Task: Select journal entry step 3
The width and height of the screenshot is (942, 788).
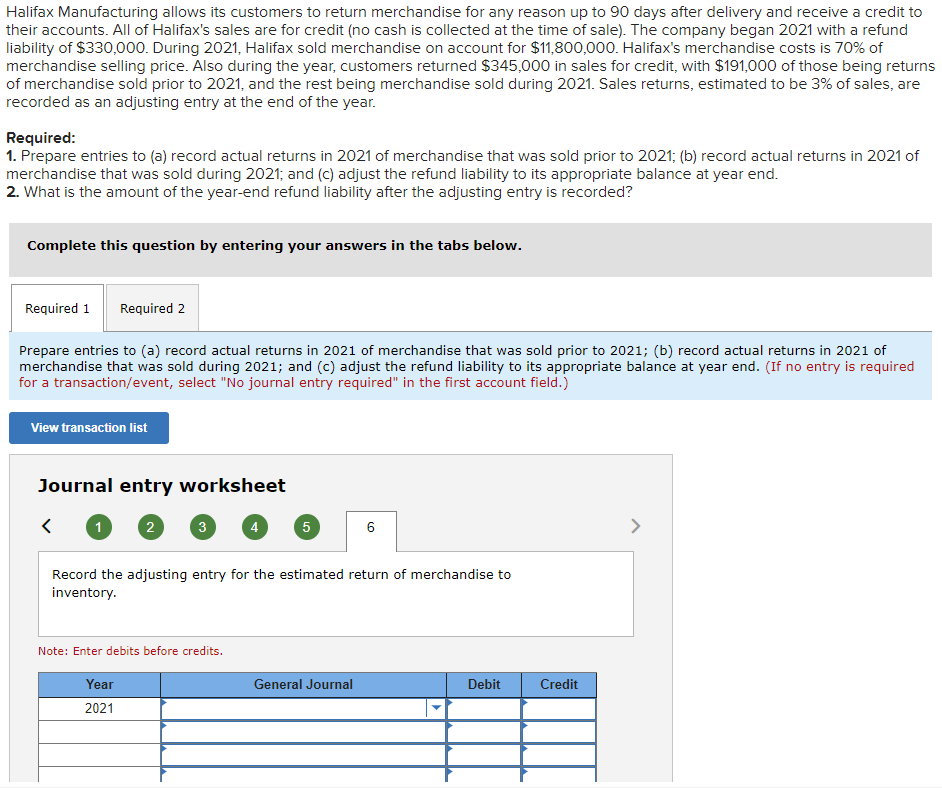Action: (202, 527)
